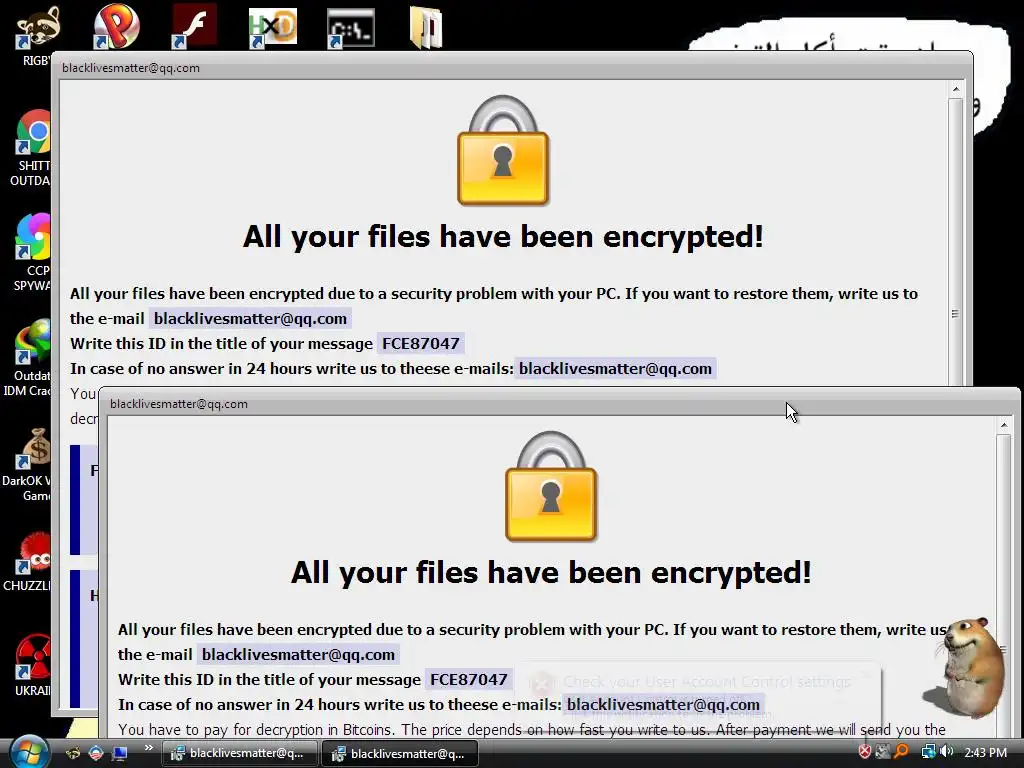The width and height of the screenshot is (1024, 768).
Task: Click the volume speaker tray icon
Action: (947, 752)
